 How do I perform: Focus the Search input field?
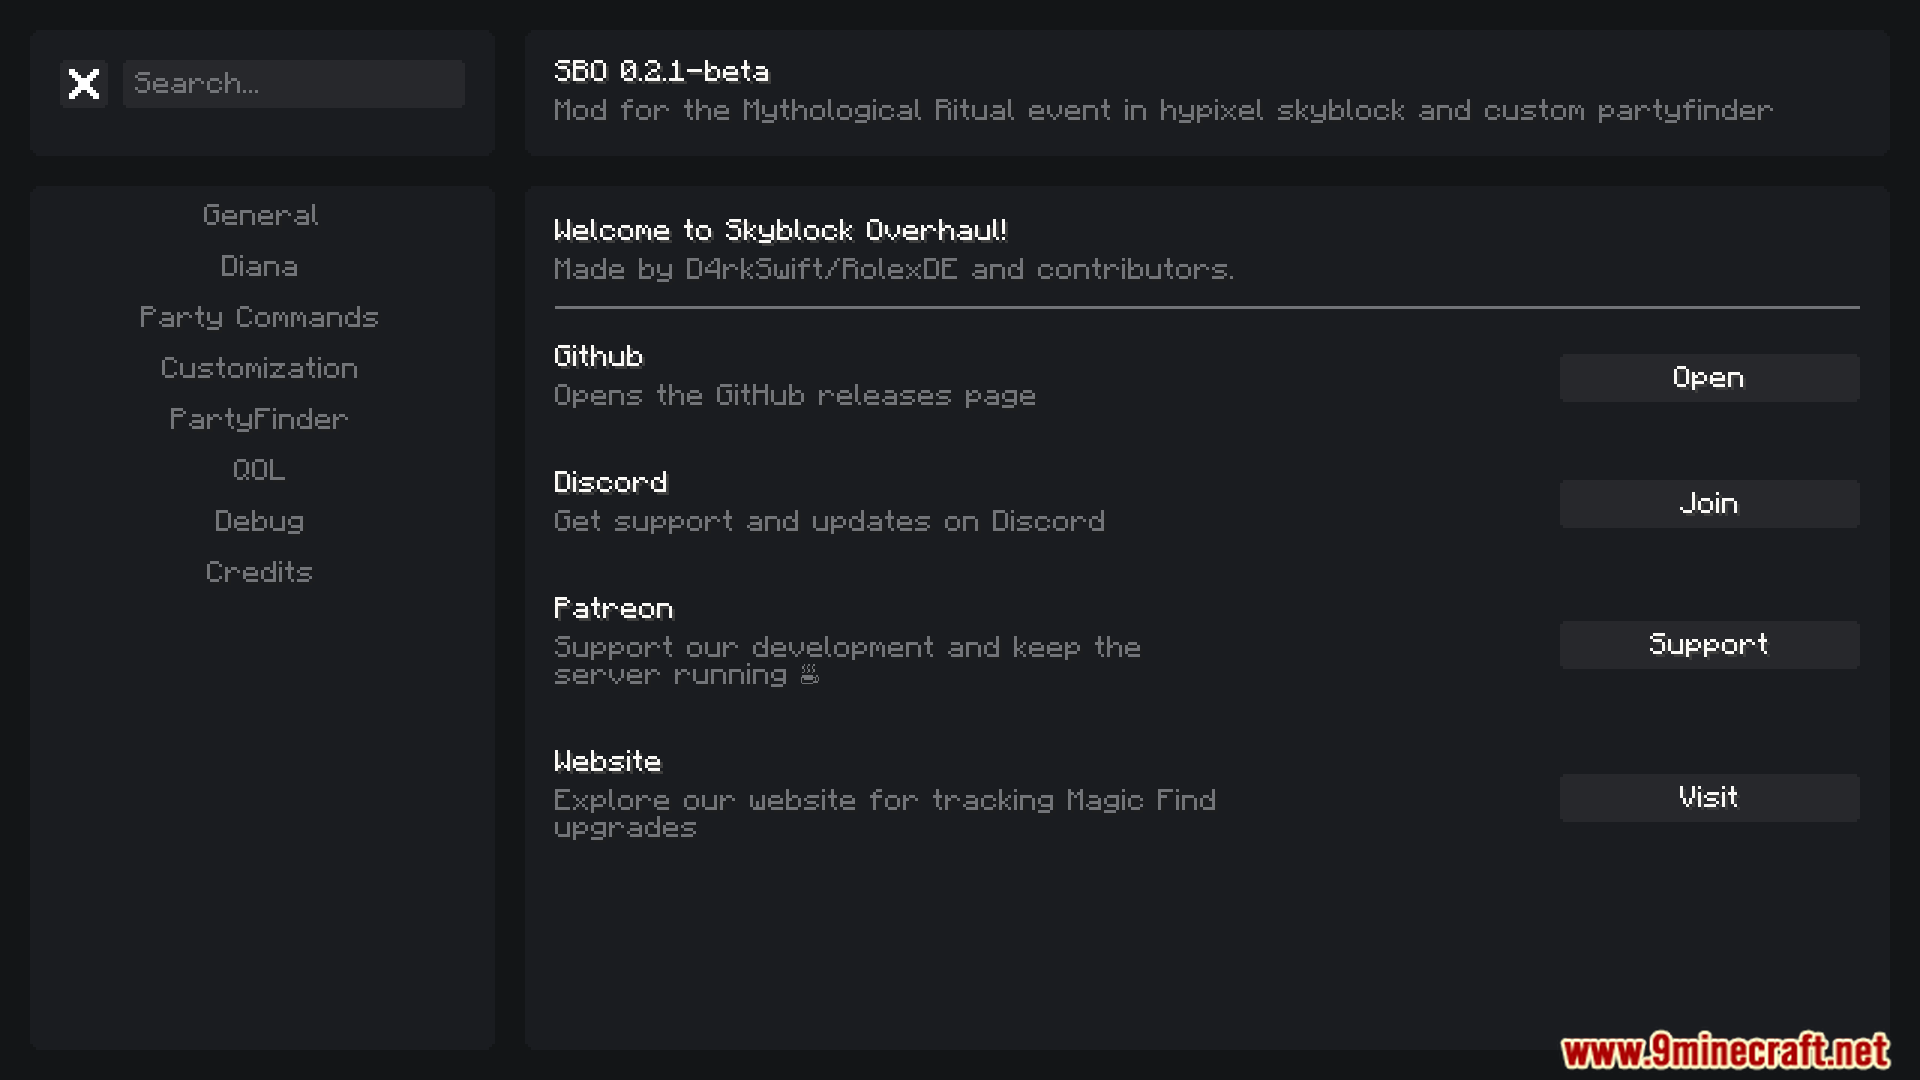pos(293,84)
